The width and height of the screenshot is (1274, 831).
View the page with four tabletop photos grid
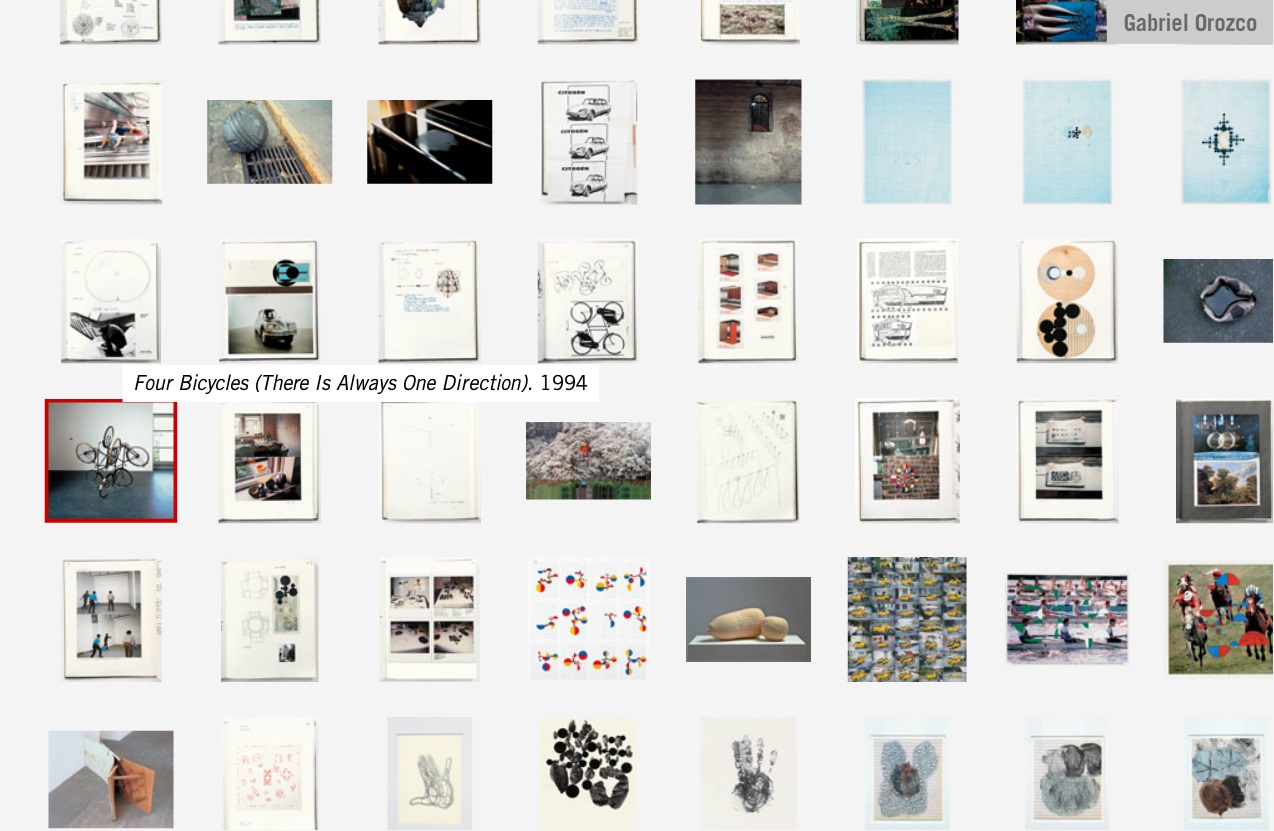429,620
